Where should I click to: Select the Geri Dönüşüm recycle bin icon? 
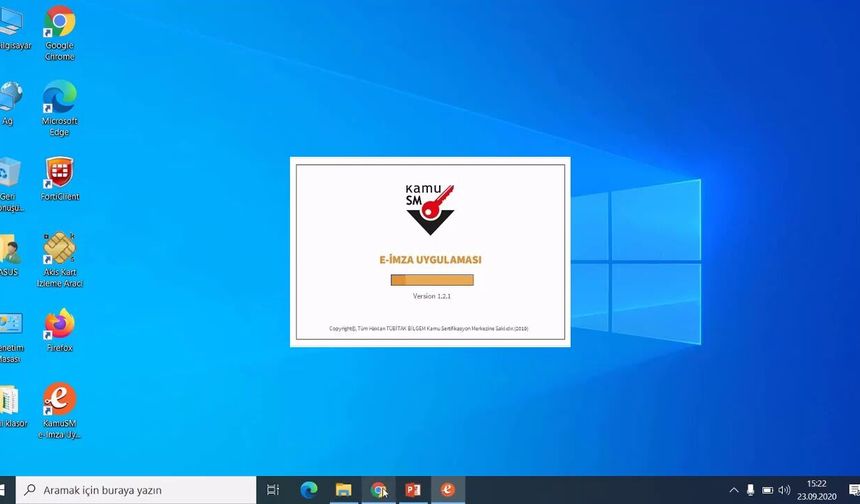tap(10, 185)
